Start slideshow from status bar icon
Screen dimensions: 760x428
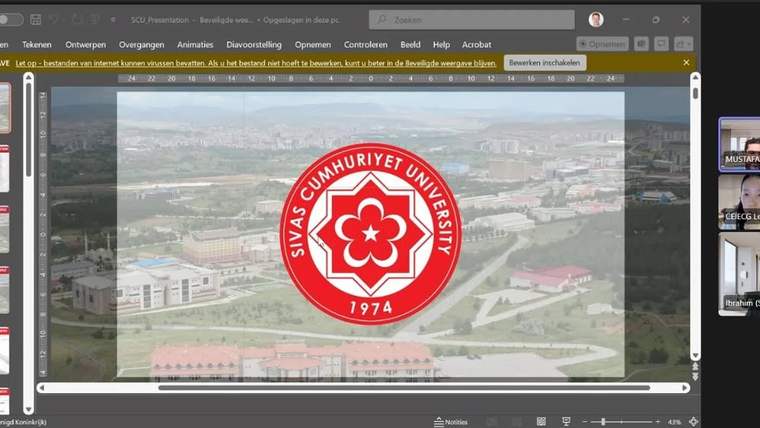tap(566, 422)
